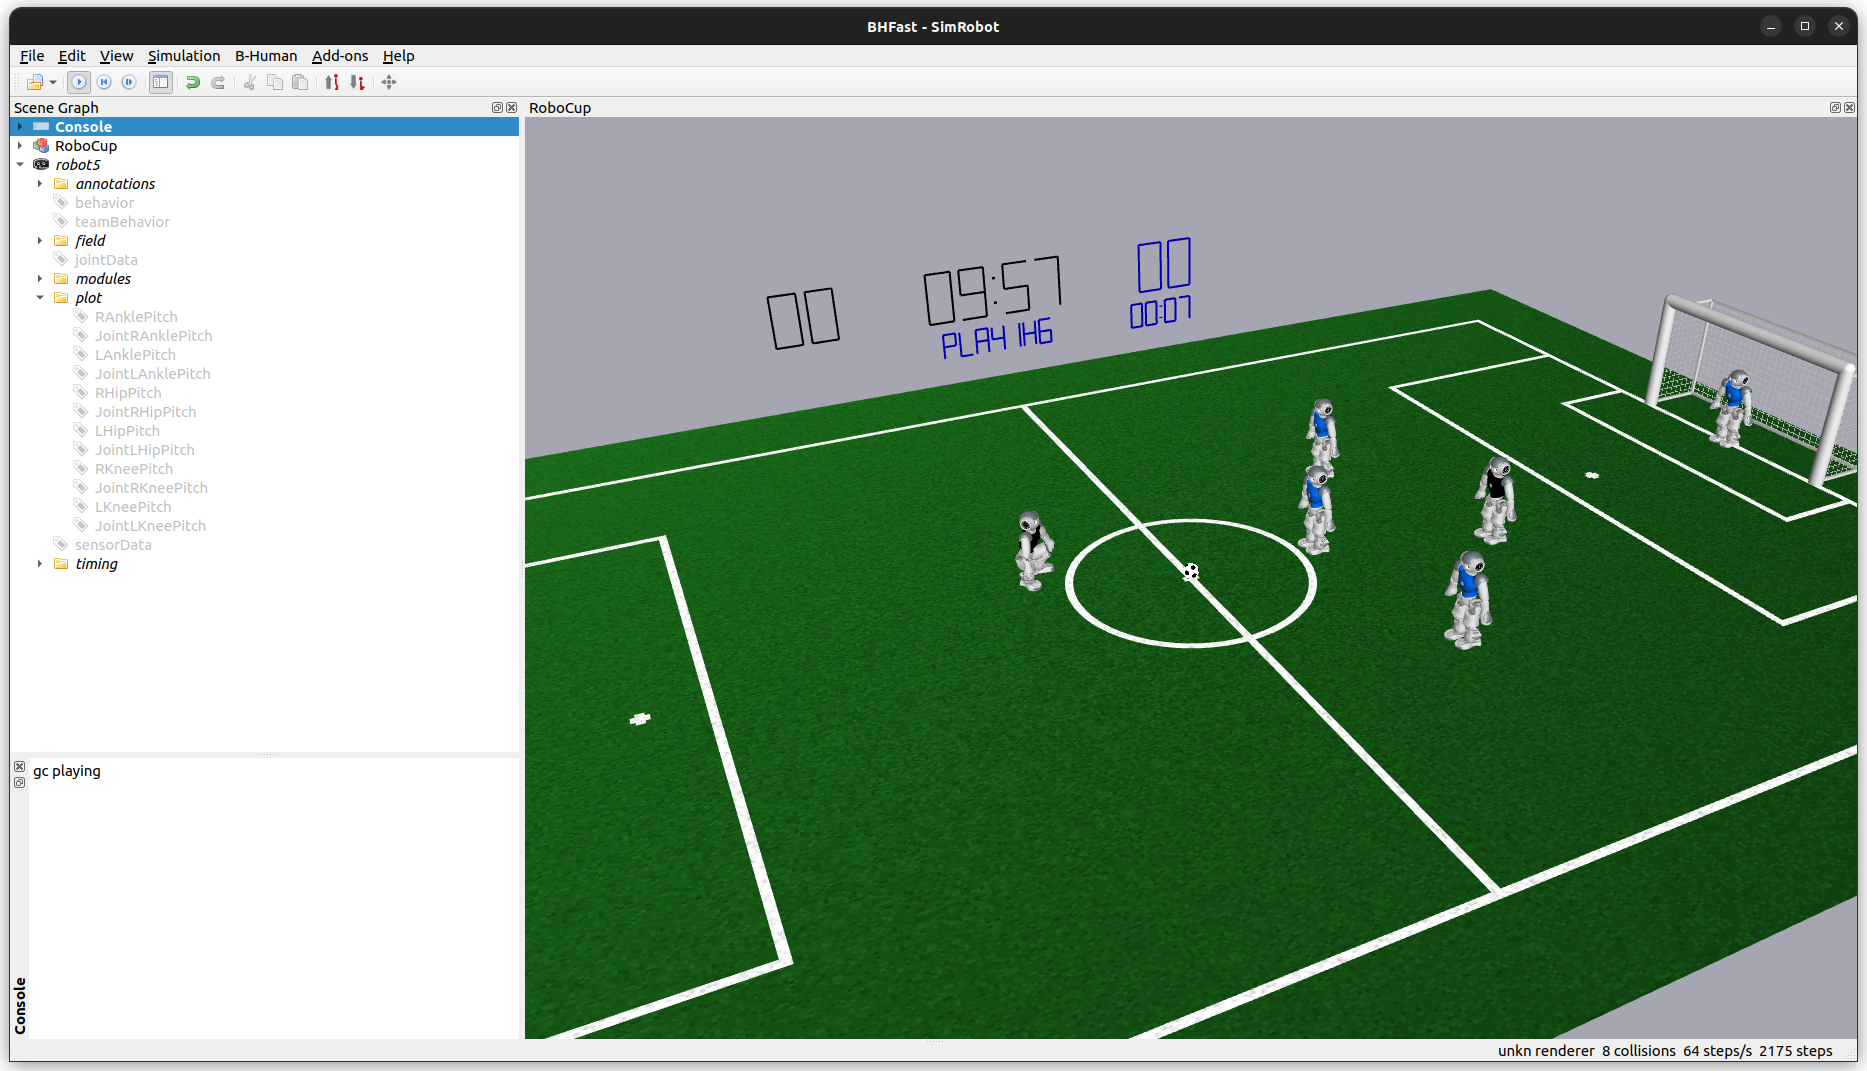The image size is (1867, 1071).
Task: Click the four-arrow drag plane icon
Action: click(389, 83)
